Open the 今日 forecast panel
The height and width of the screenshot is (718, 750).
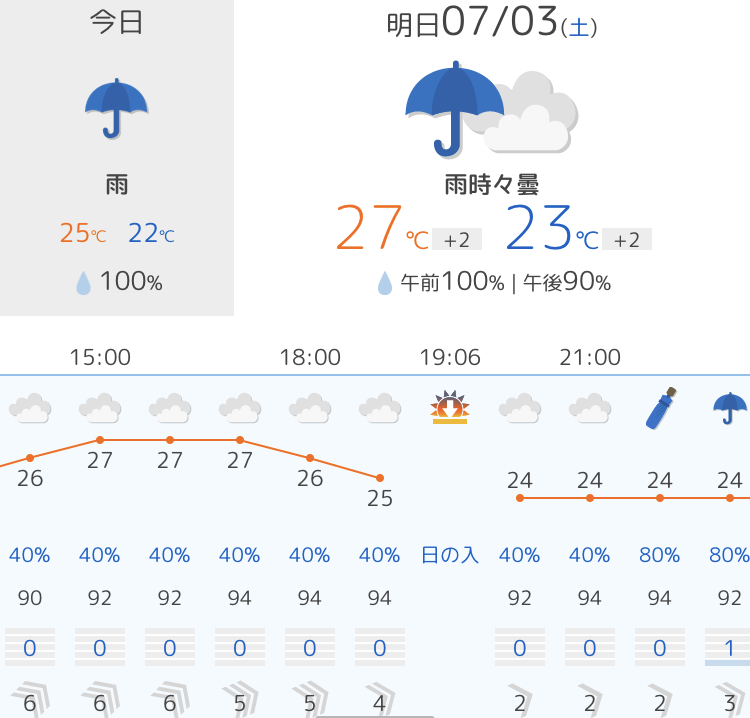tap(117, 158)
